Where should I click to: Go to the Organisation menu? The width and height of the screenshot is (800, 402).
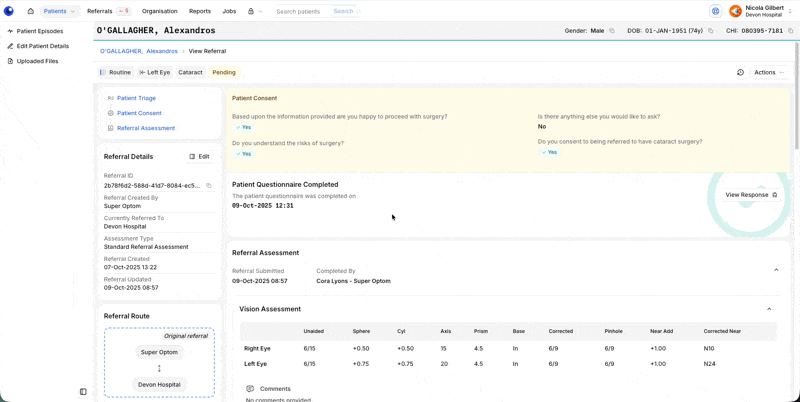point(160,11)
